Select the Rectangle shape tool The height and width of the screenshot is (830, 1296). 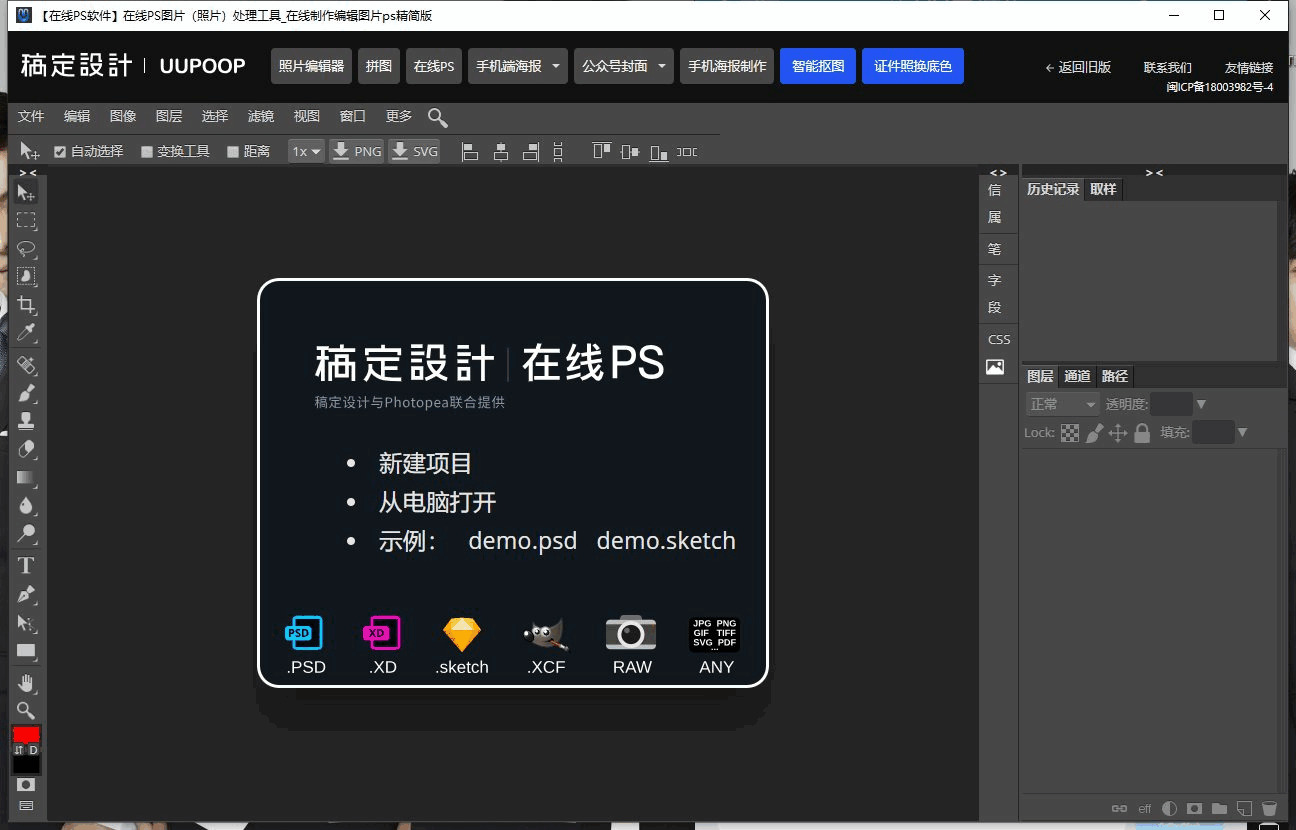26,651
